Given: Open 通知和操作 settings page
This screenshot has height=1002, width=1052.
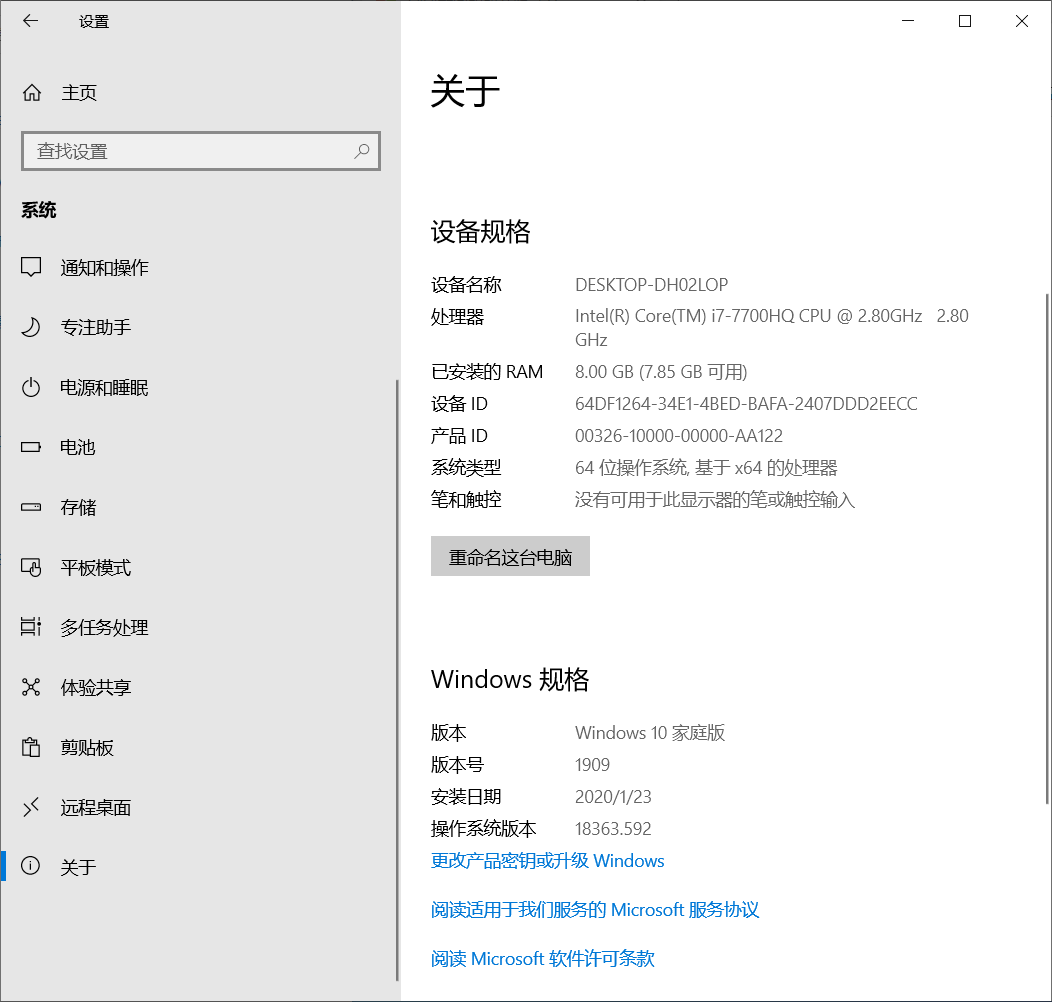Looking at the screenshot, I should click(199, 268).
